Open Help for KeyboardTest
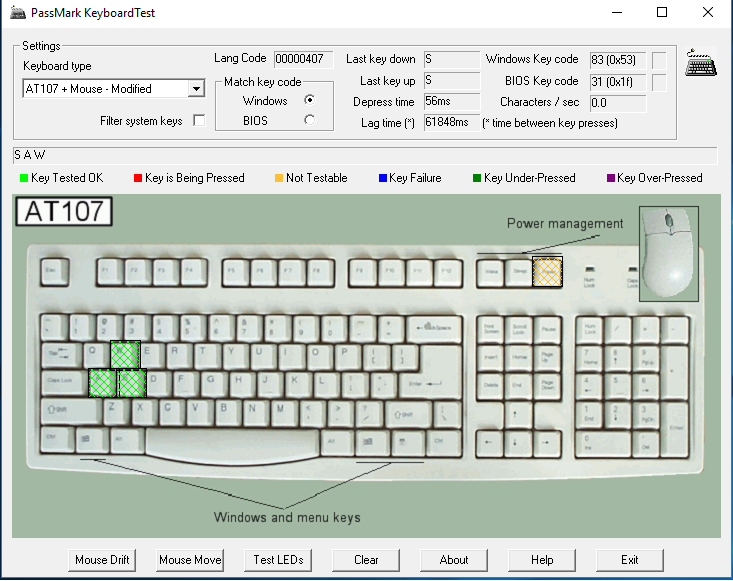Viewport: 733px width, 581px height. 542,560
